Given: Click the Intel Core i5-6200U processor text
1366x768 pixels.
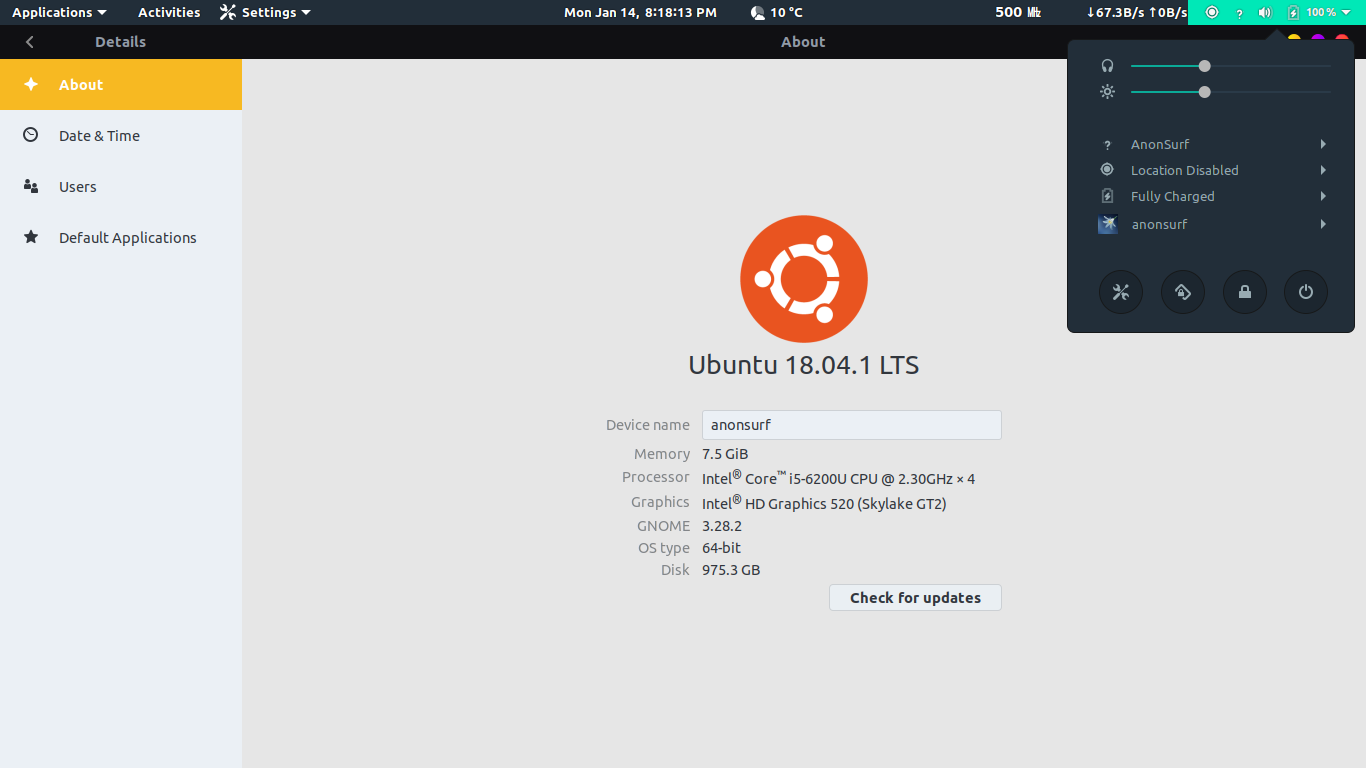Looking at the screenshot, I should (x=838, y=478).
